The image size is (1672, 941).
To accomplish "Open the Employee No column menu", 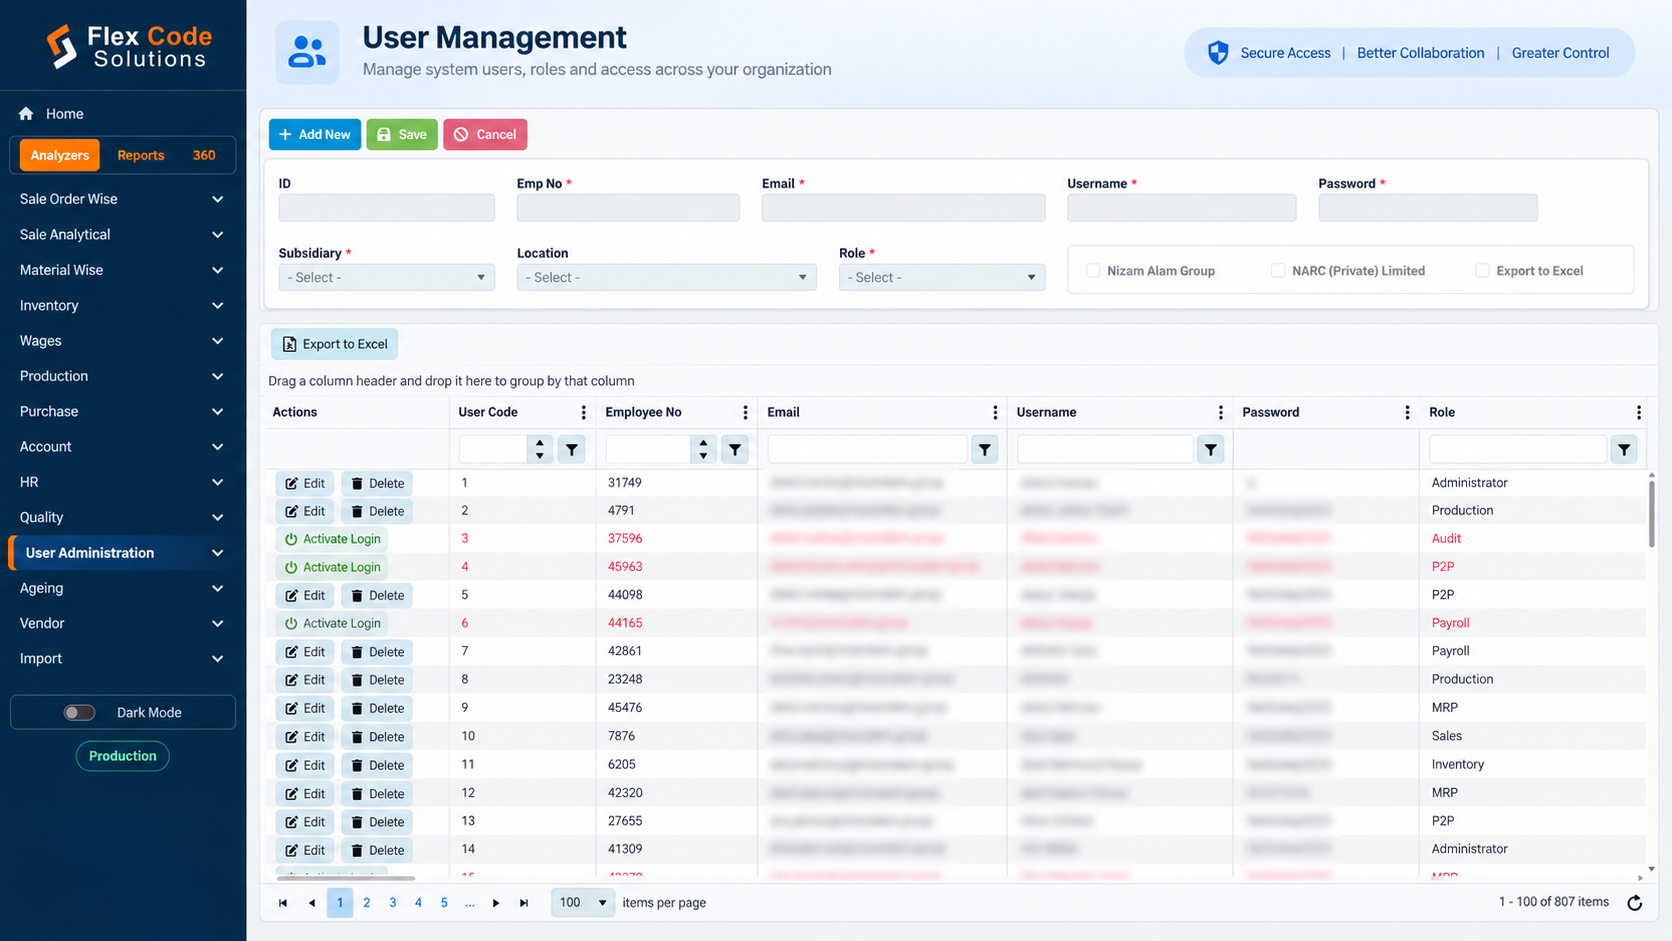I will click(745, 412).
